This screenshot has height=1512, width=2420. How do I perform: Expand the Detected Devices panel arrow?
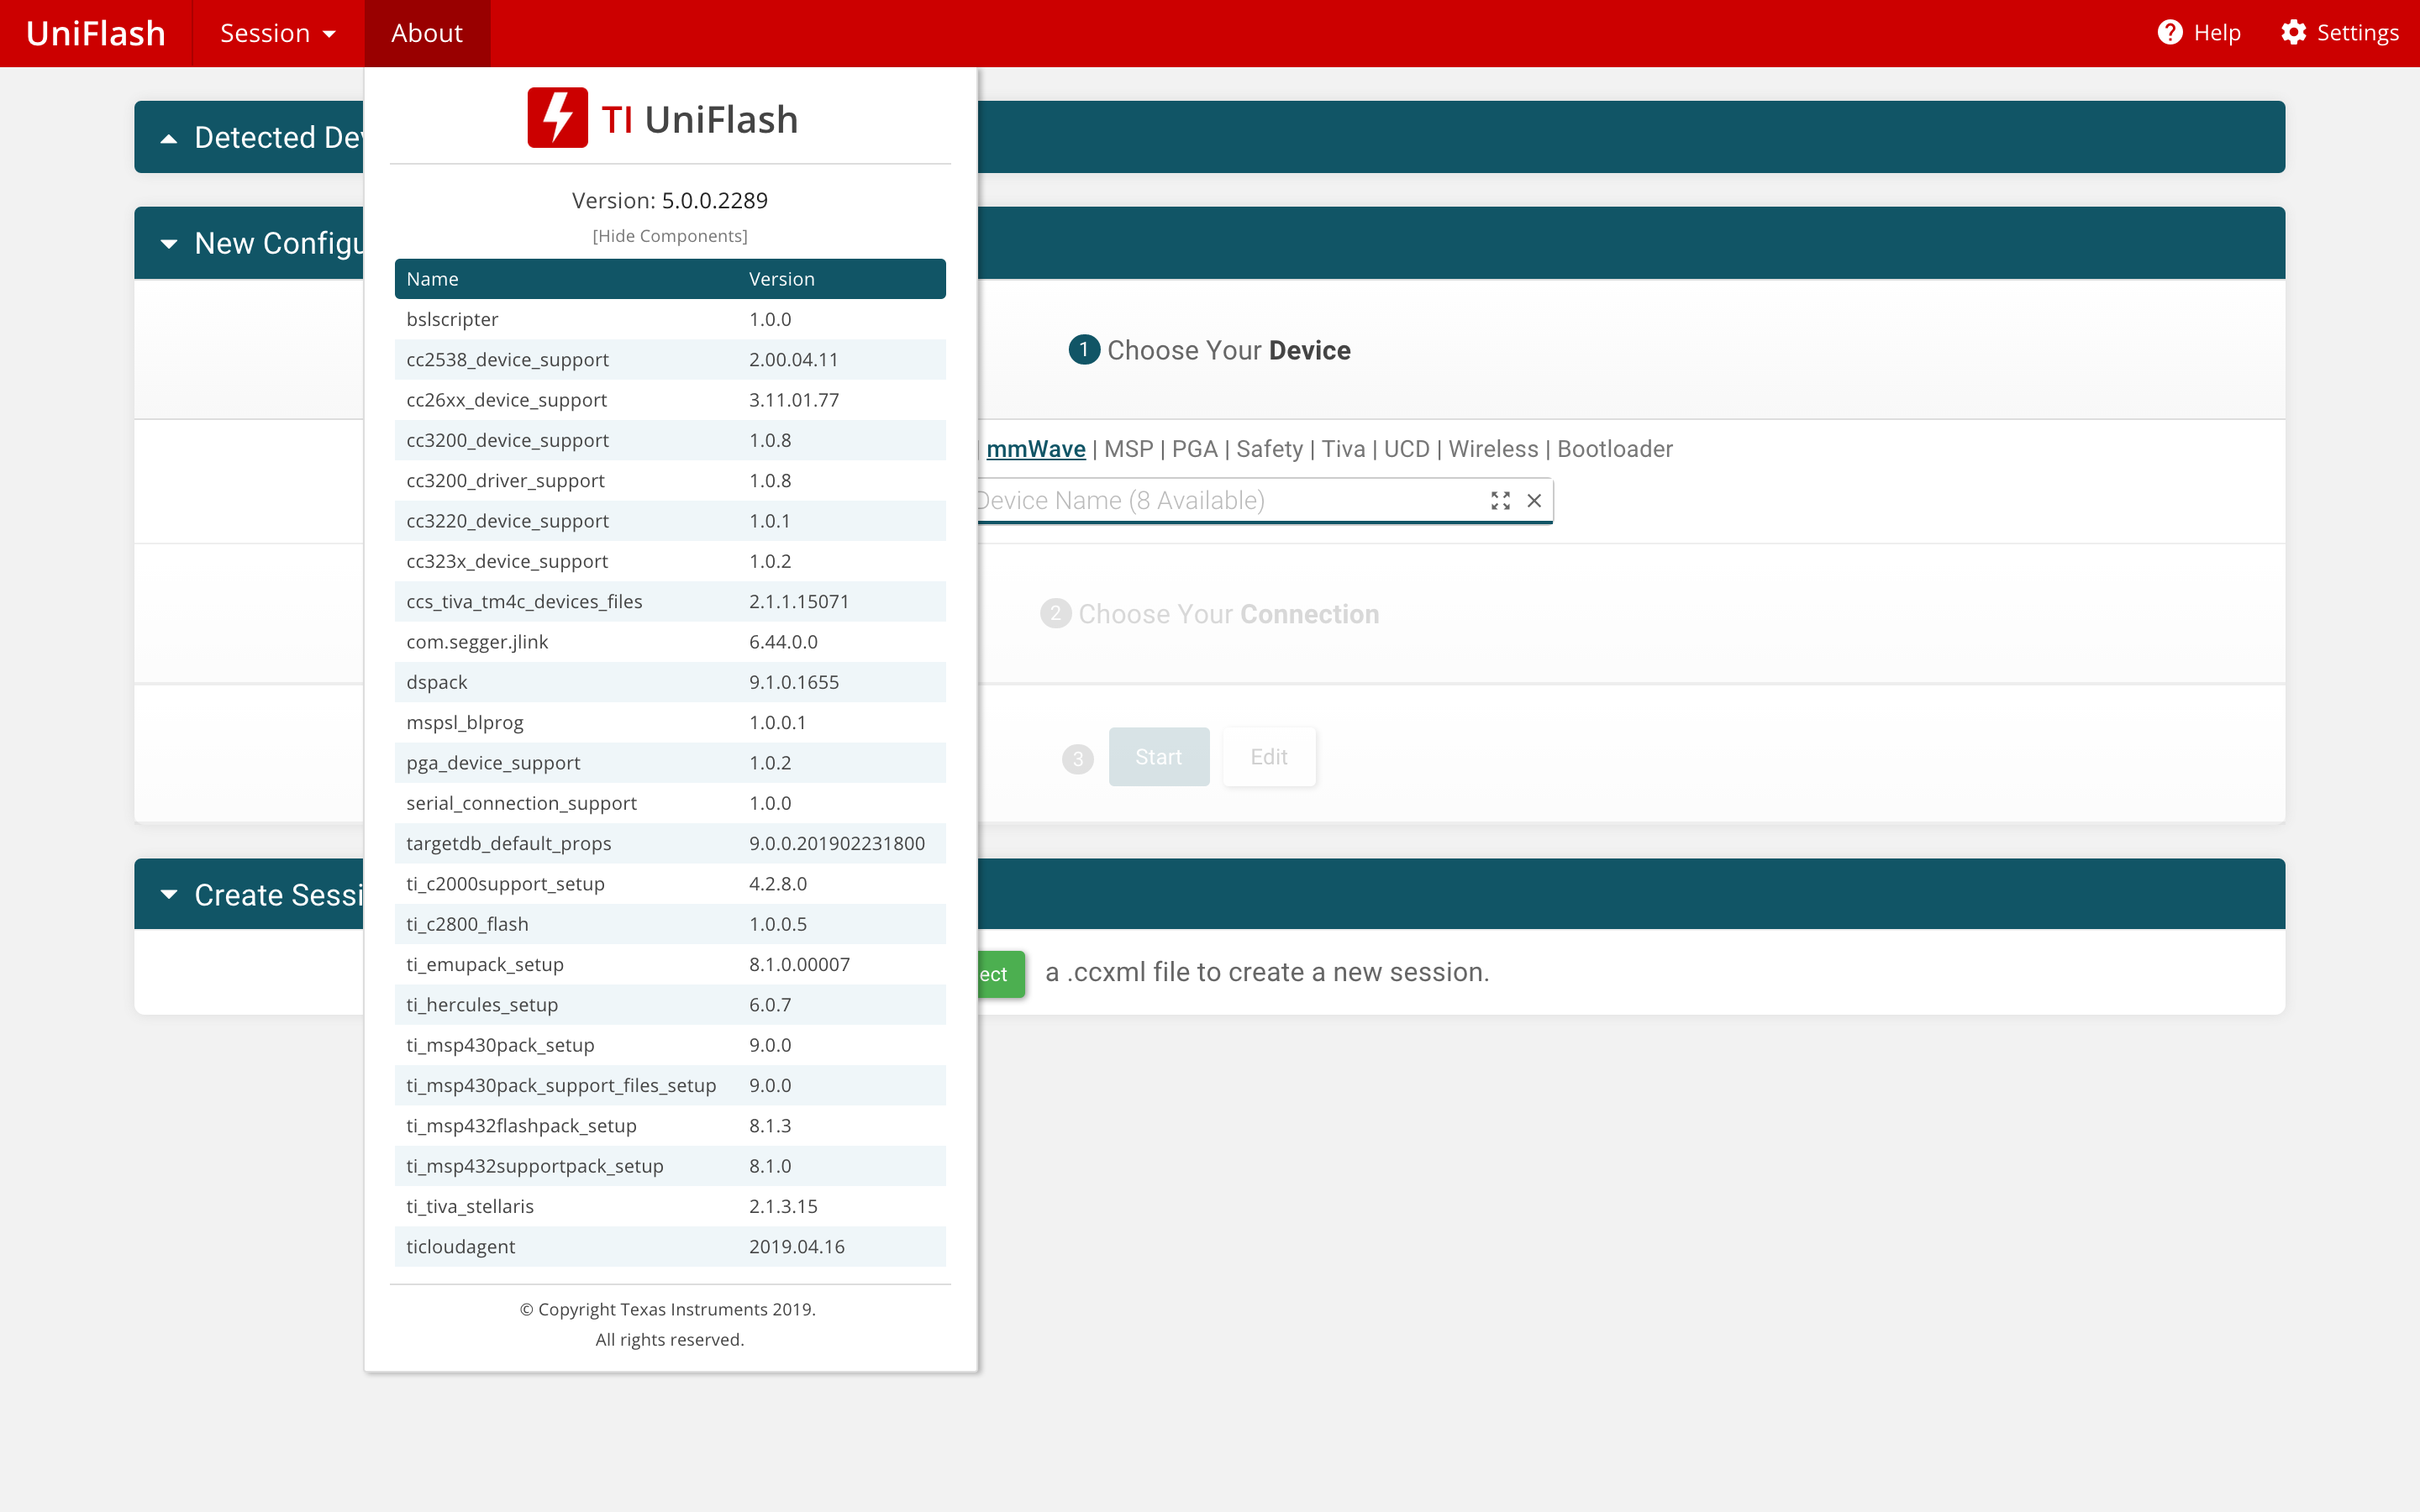169,138
